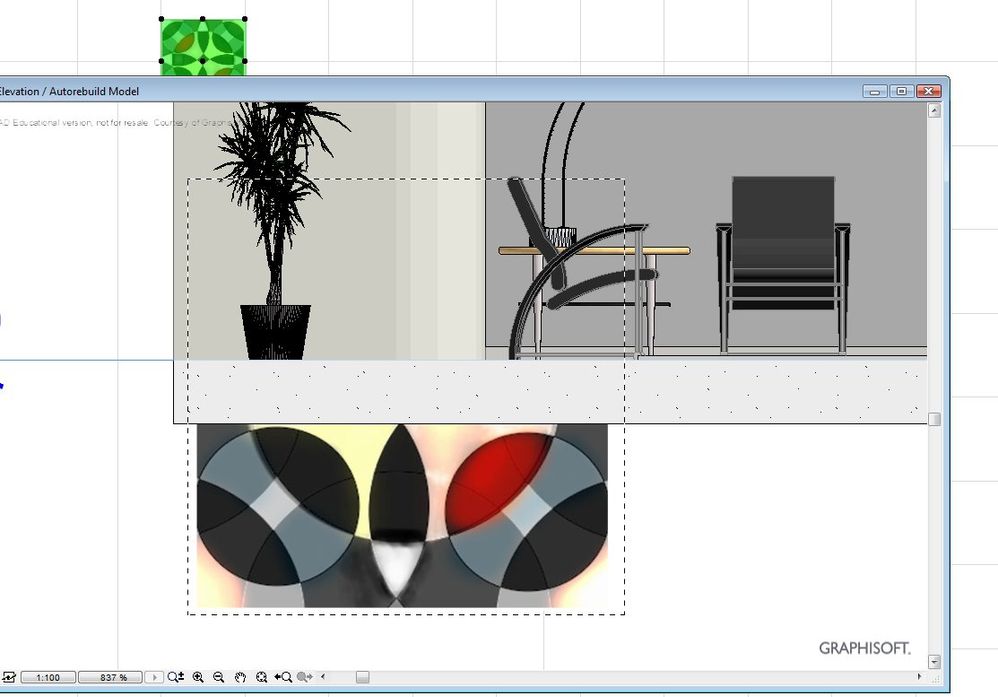Click the horizontal scrollbar left arrow

323,677
